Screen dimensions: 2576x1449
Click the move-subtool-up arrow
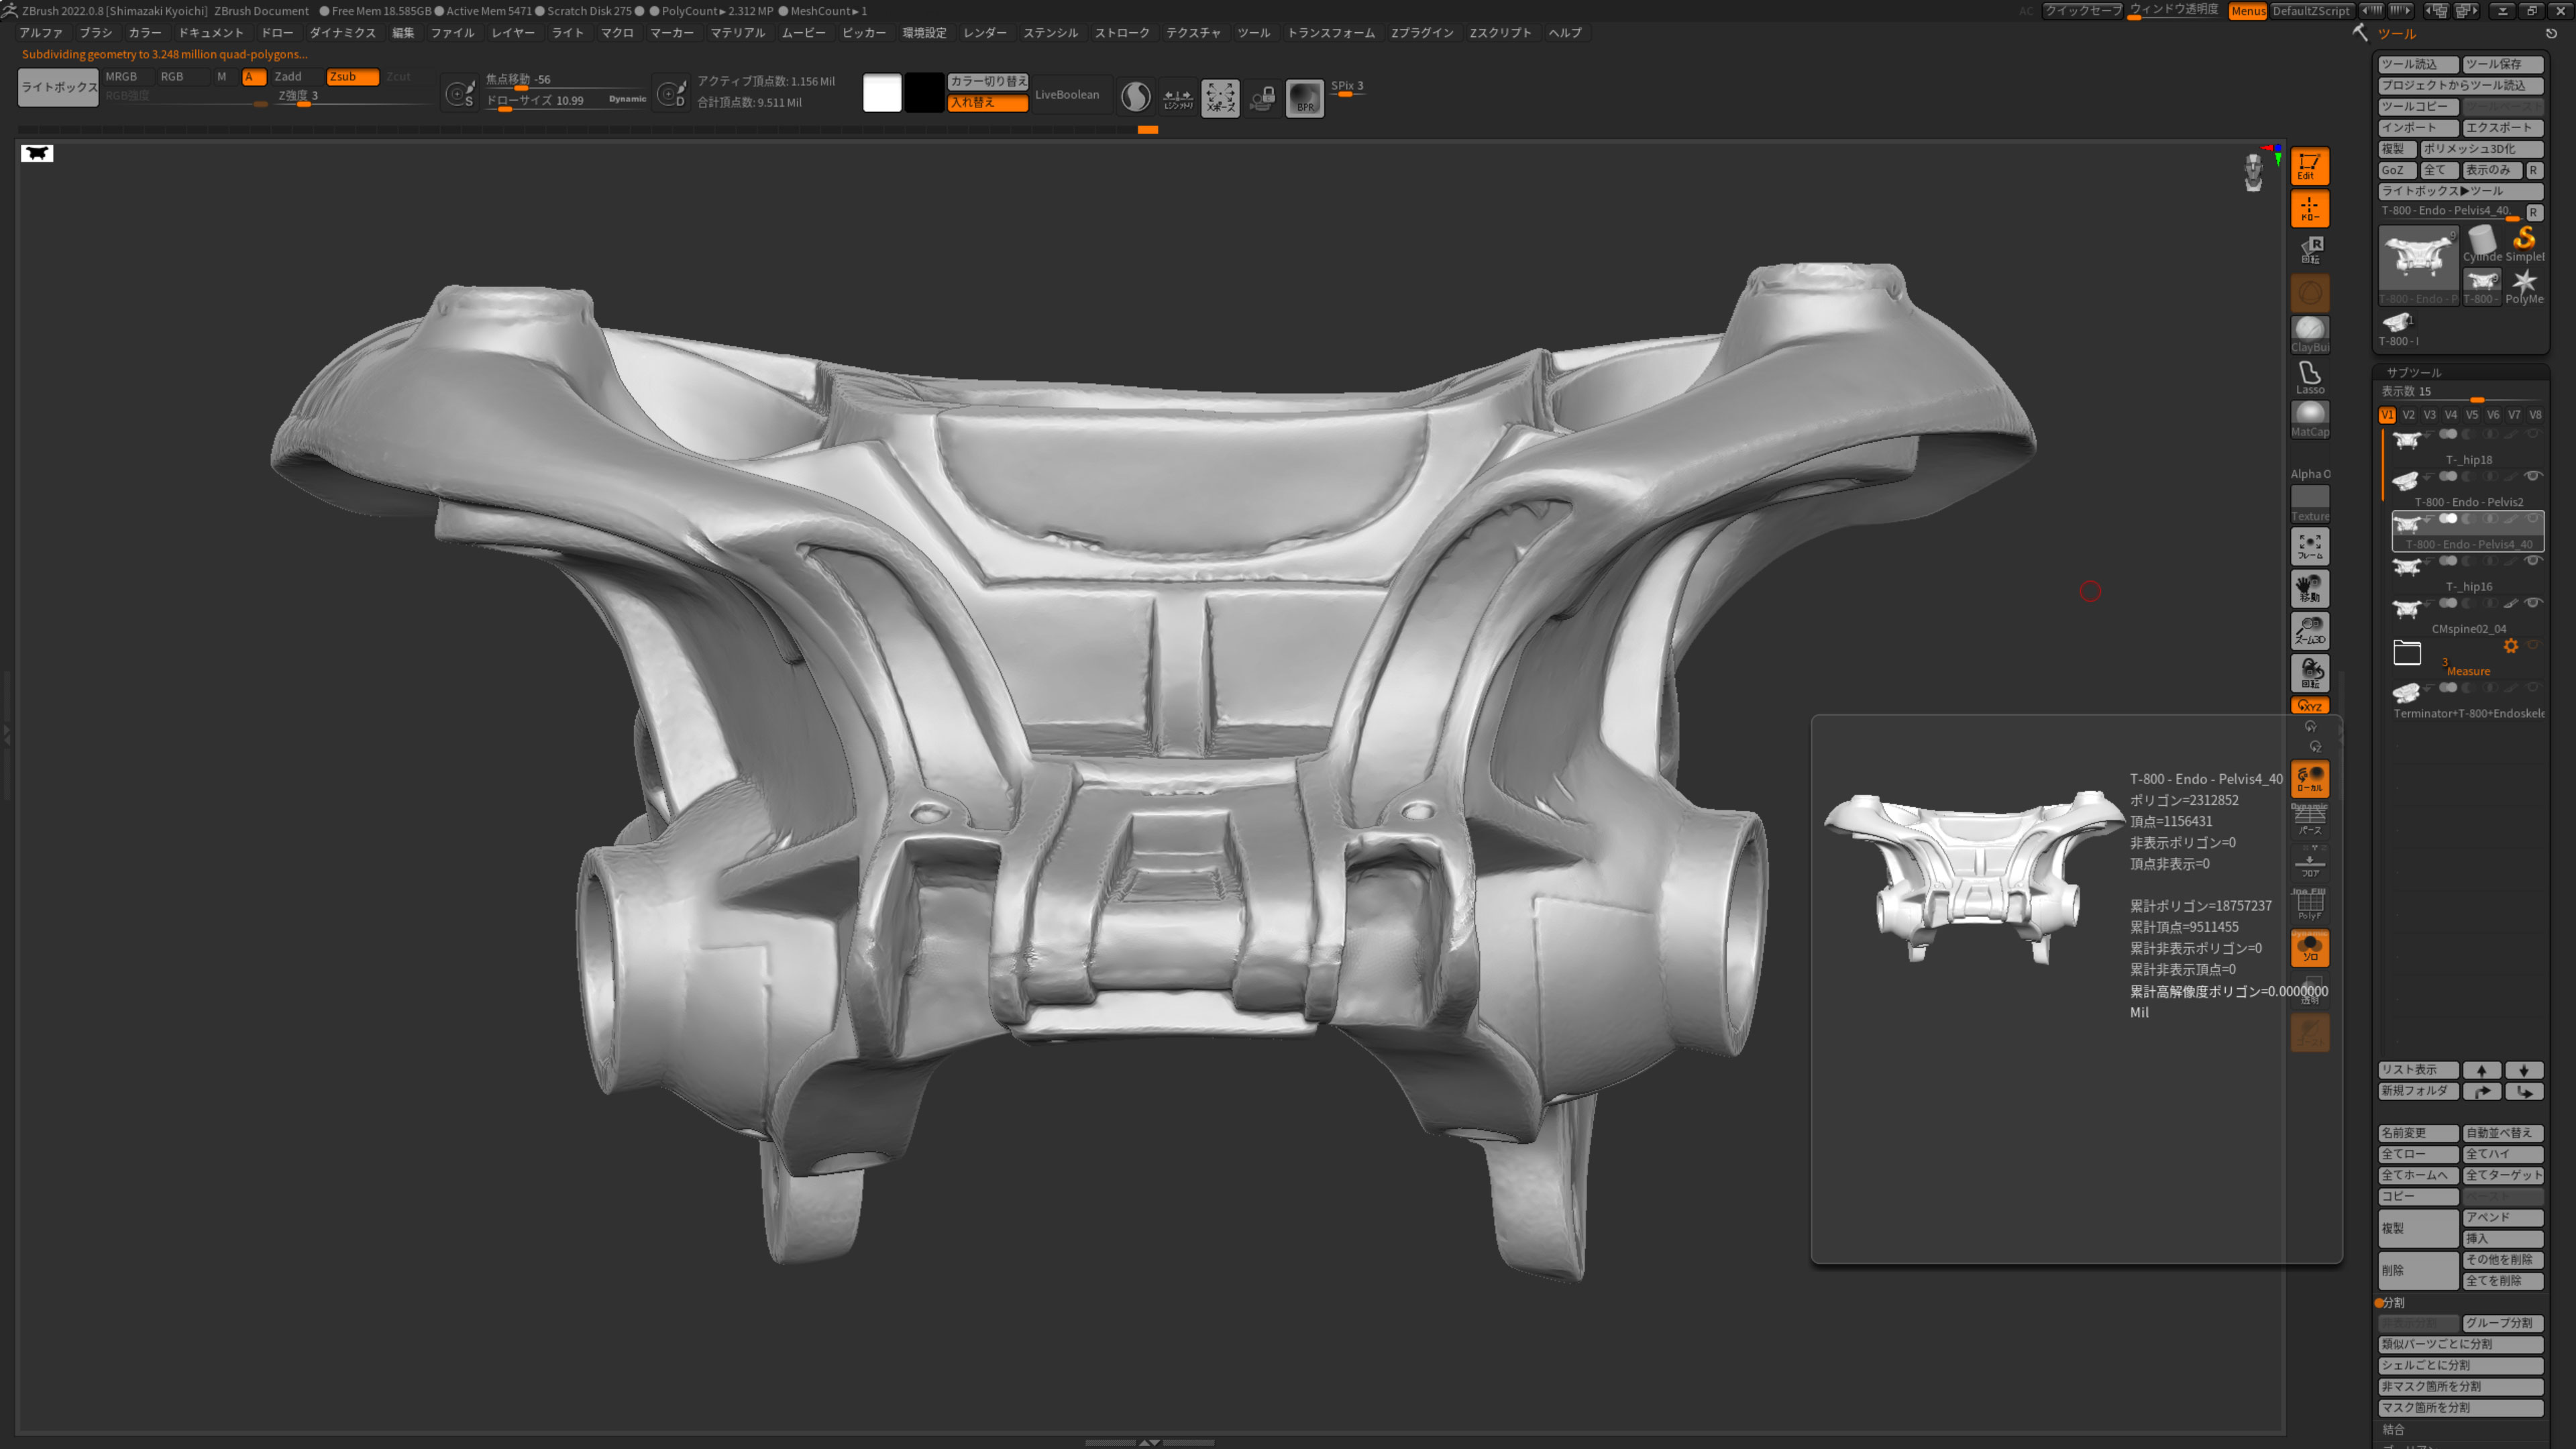pos(2482,1070)
